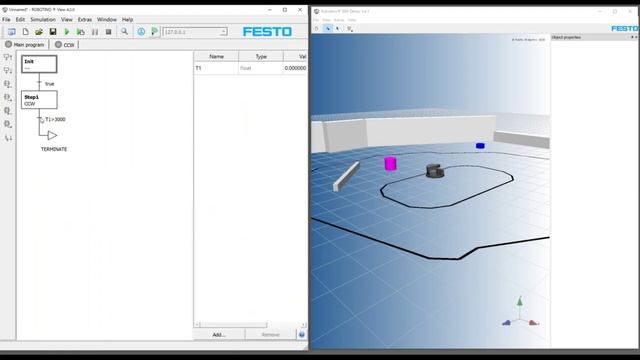This screenshot has height=360, width=640.
Task: Click the 0.000000 value cell
Action: pos(295,68)
